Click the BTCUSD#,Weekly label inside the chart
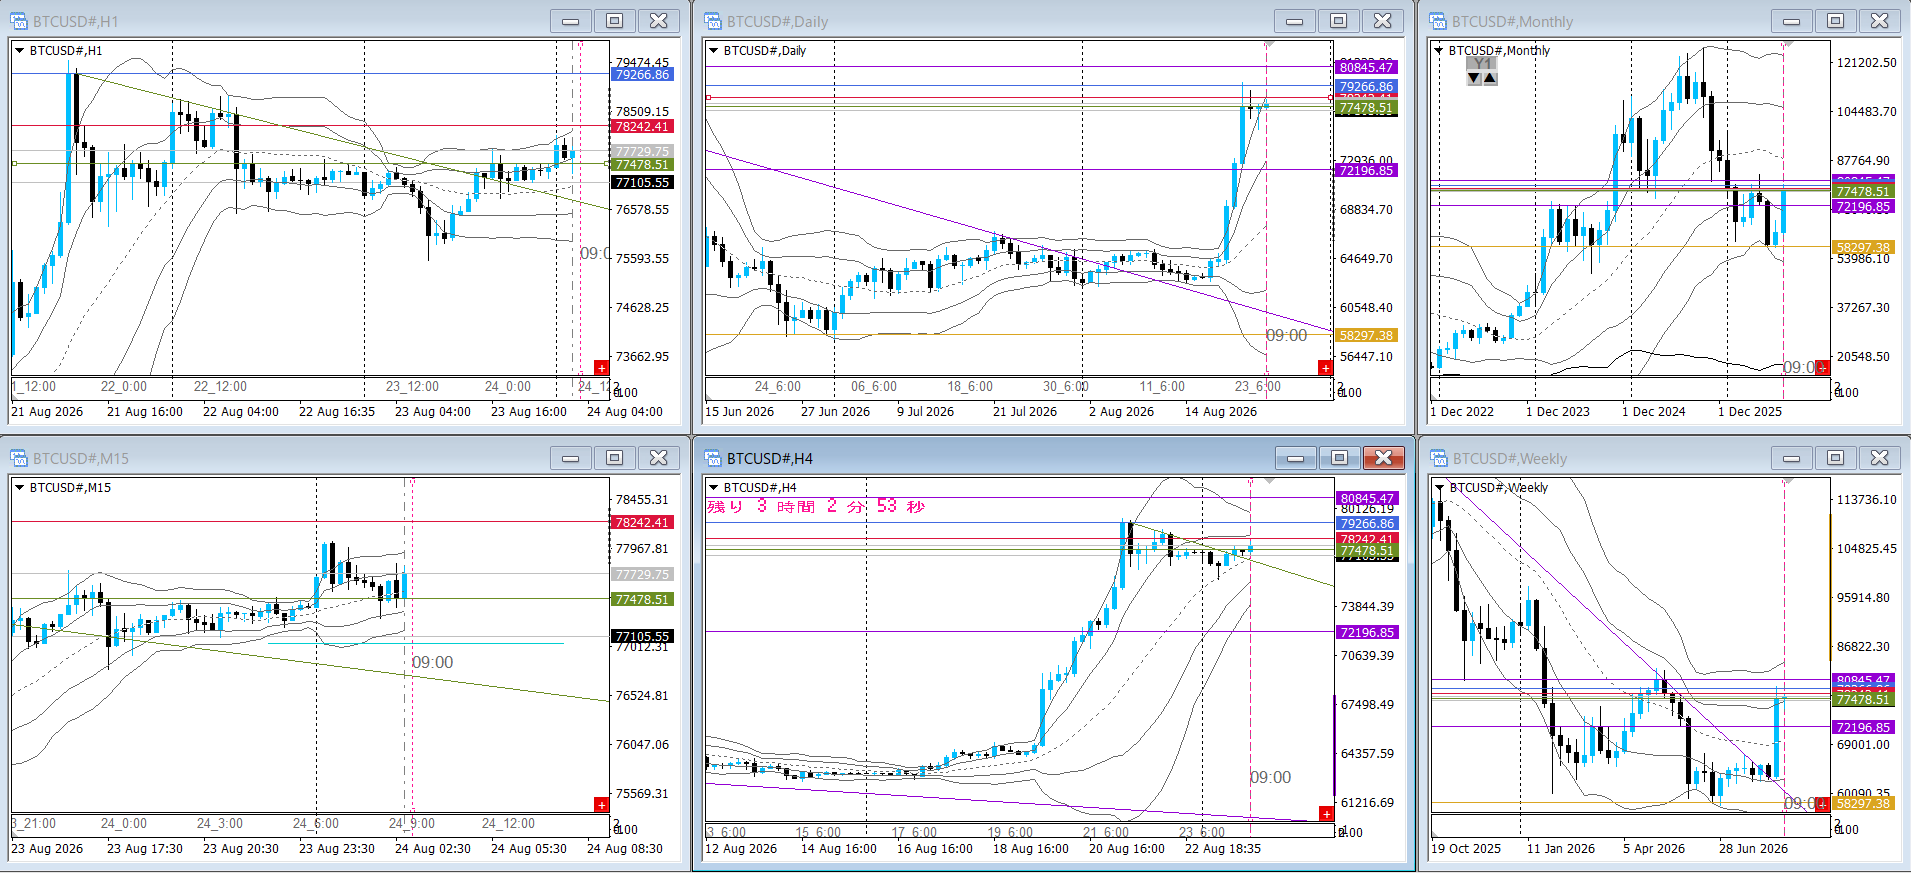This screenshot has height=874, width=1911. [x=1499, y=488]
